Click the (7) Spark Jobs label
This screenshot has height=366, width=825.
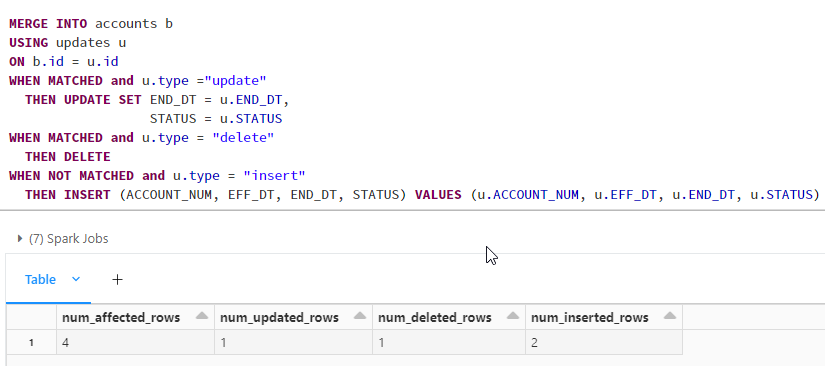click(68, 239)
